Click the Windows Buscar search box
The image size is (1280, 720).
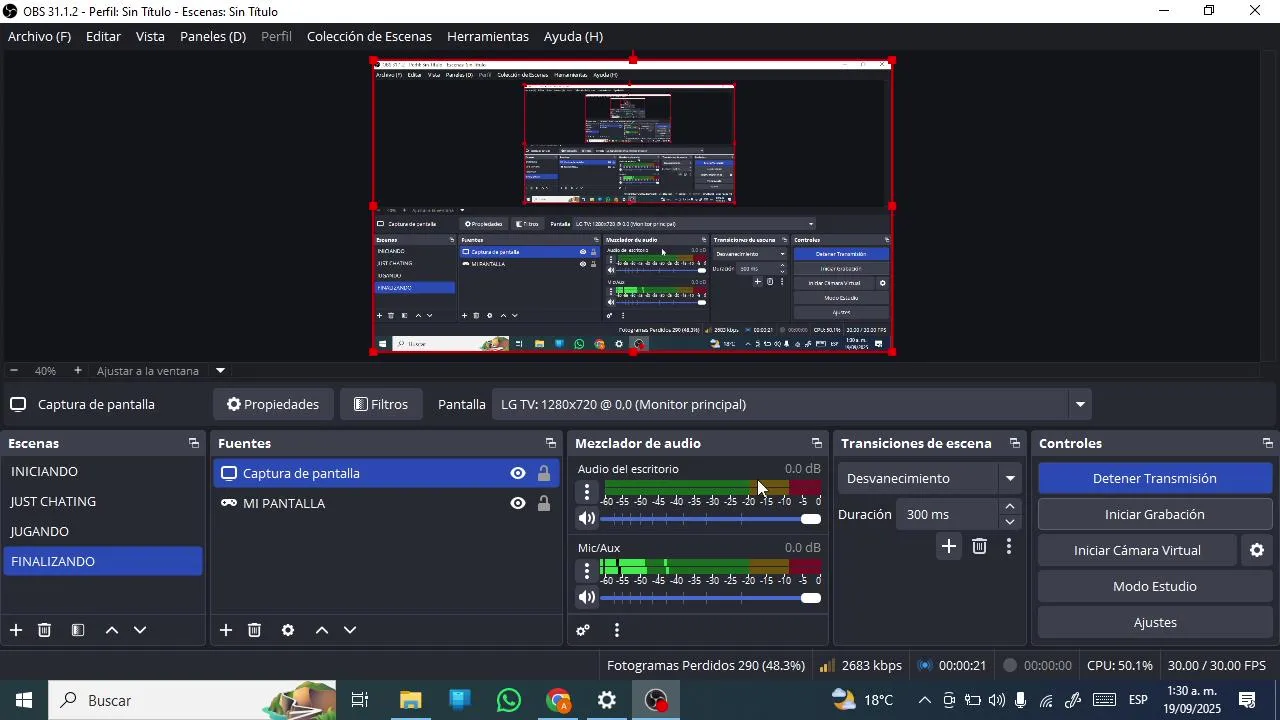click(193, 700)
